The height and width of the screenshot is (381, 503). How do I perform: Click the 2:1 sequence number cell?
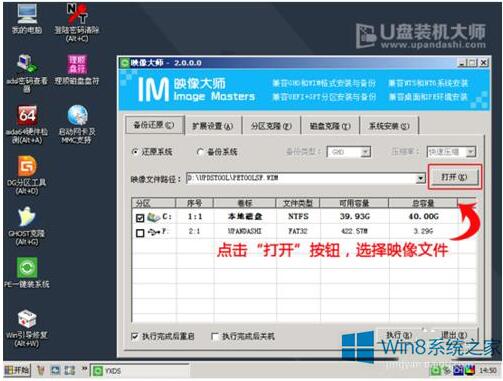(x=194, y=231)
